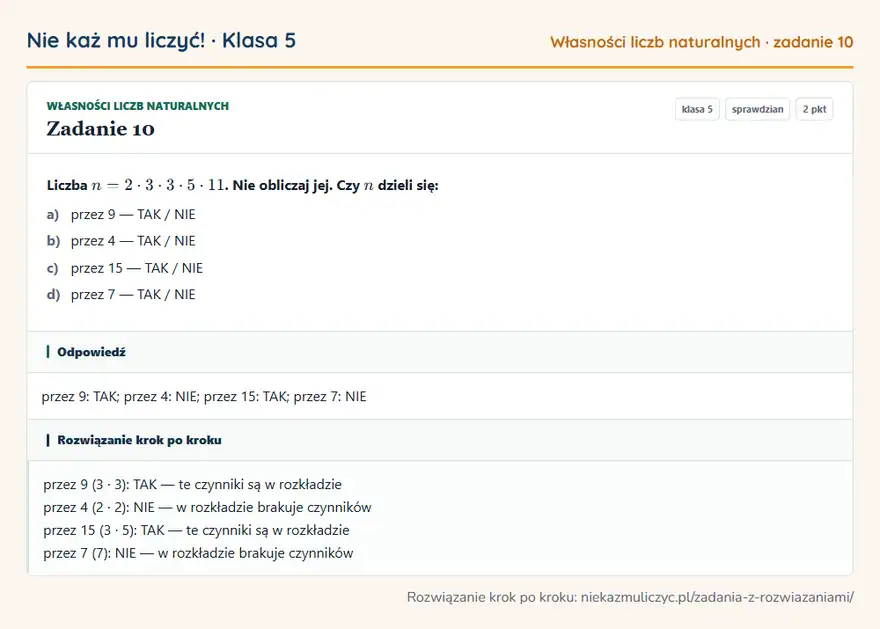The height and width of the screenshot is (629, 880).
Task: Click the 'sprawdzian' tag
Action: pyautogui.click(x=758, y=109)
